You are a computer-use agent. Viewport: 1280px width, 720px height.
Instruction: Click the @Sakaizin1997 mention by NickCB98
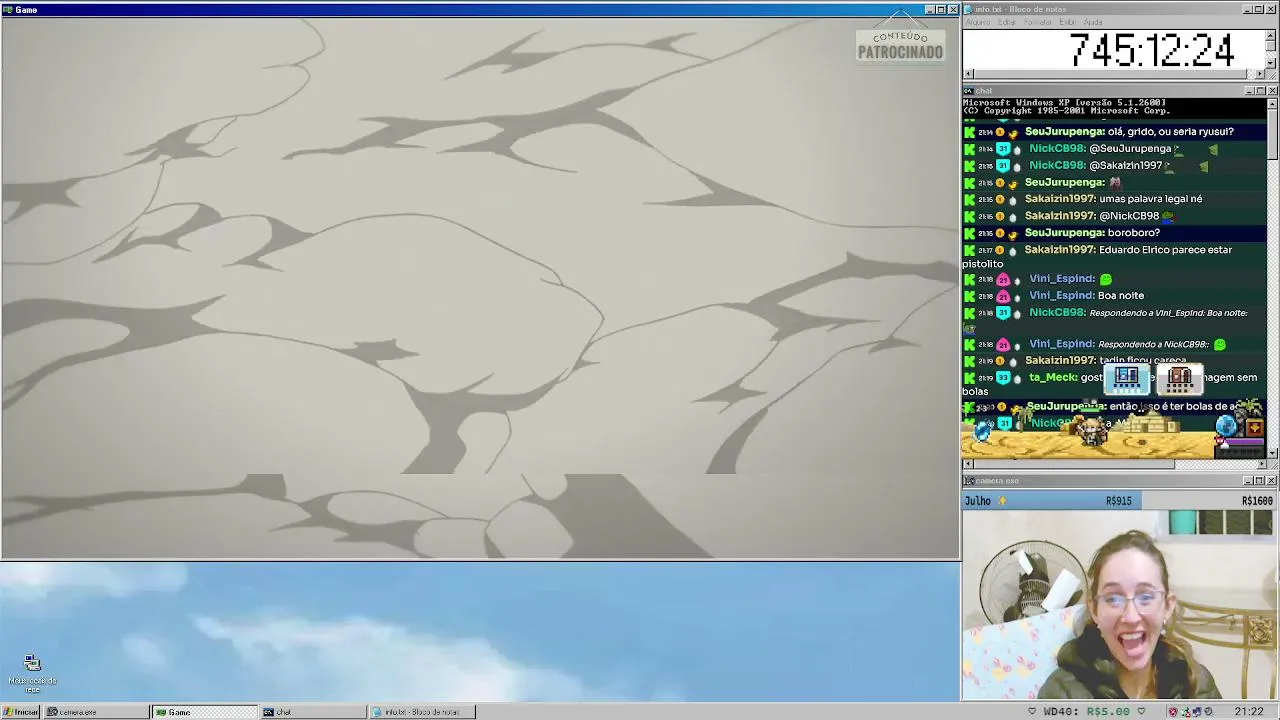click(1126, 166)
